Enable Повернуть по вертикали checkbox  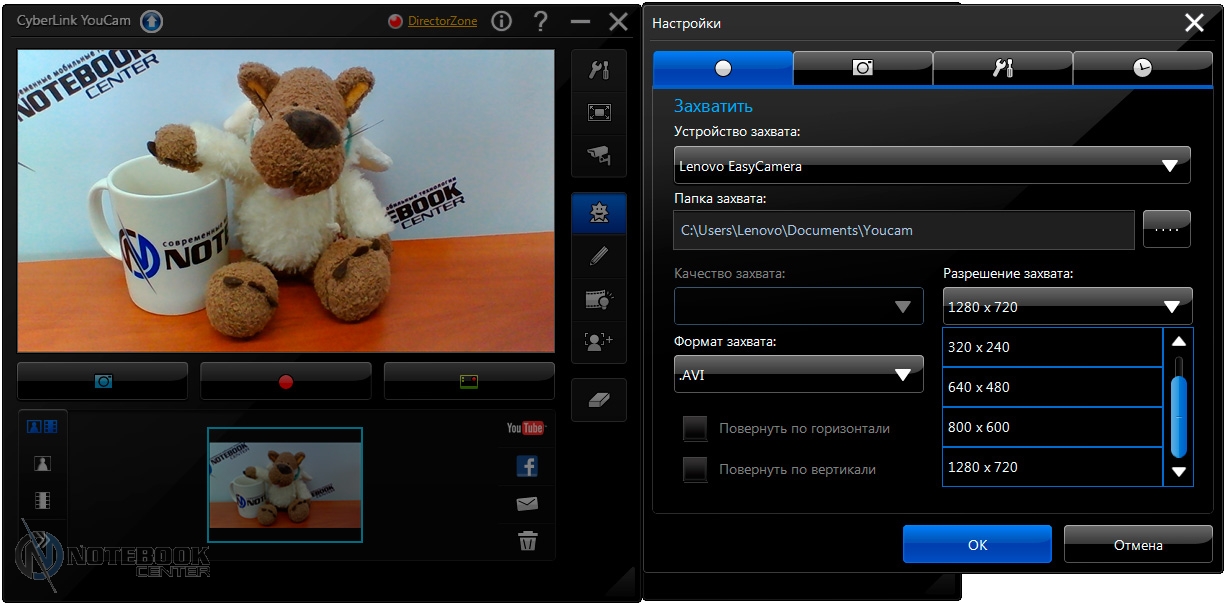coord(695,469)
